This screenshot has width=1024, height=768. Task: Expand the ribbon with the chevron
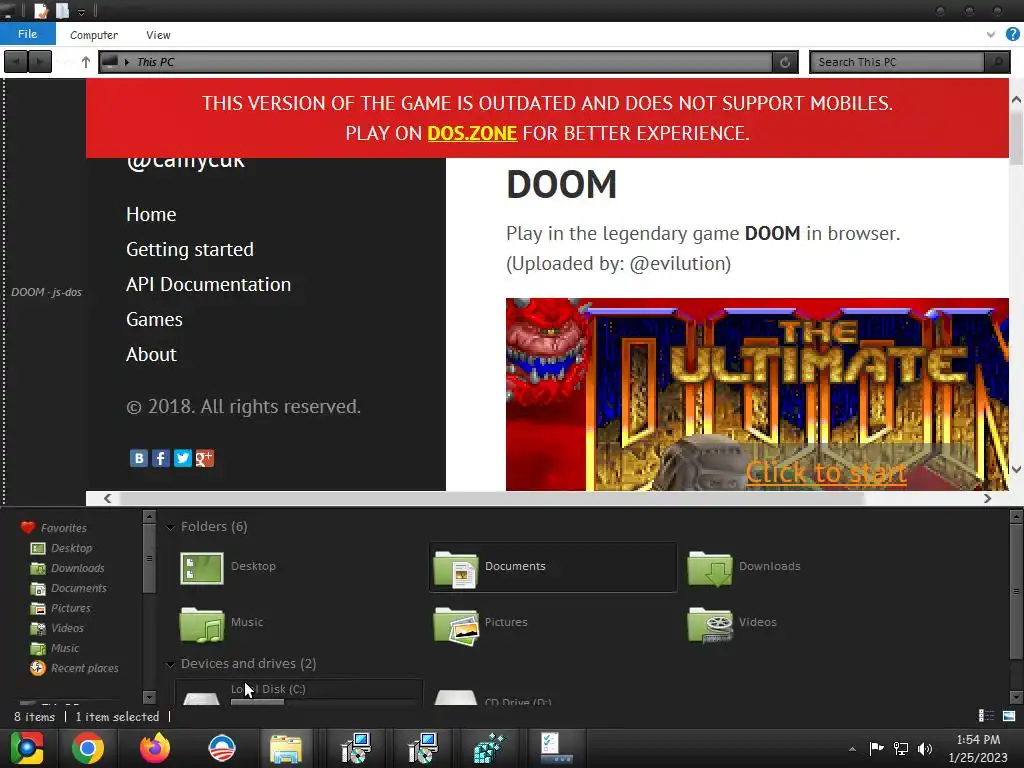tap(991, 35)
